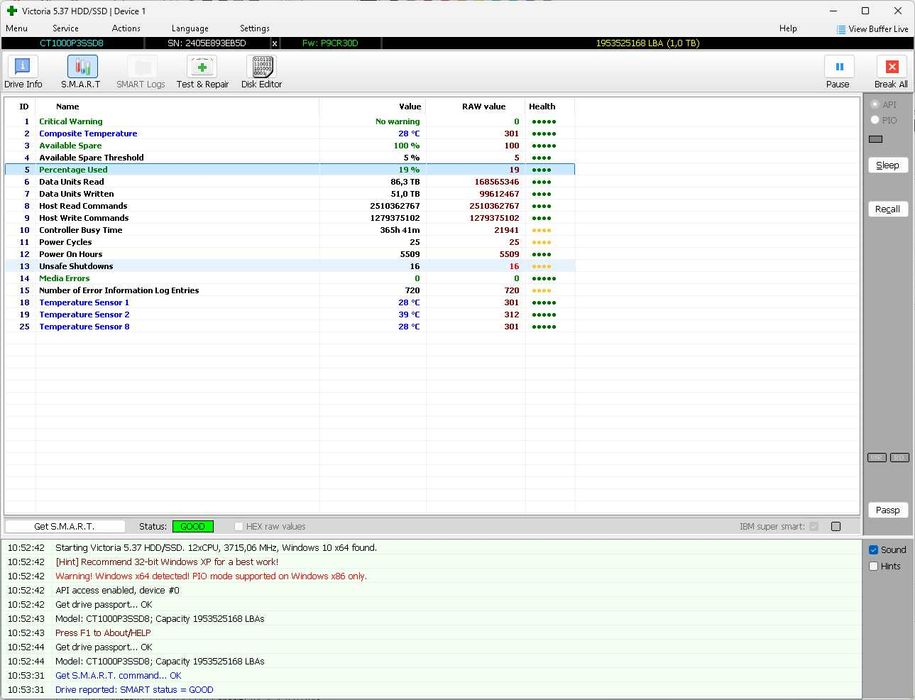This screenshot has height=700, width=915.
Task: Click the View Buffer Live icon
Action: tap(841, 29)
